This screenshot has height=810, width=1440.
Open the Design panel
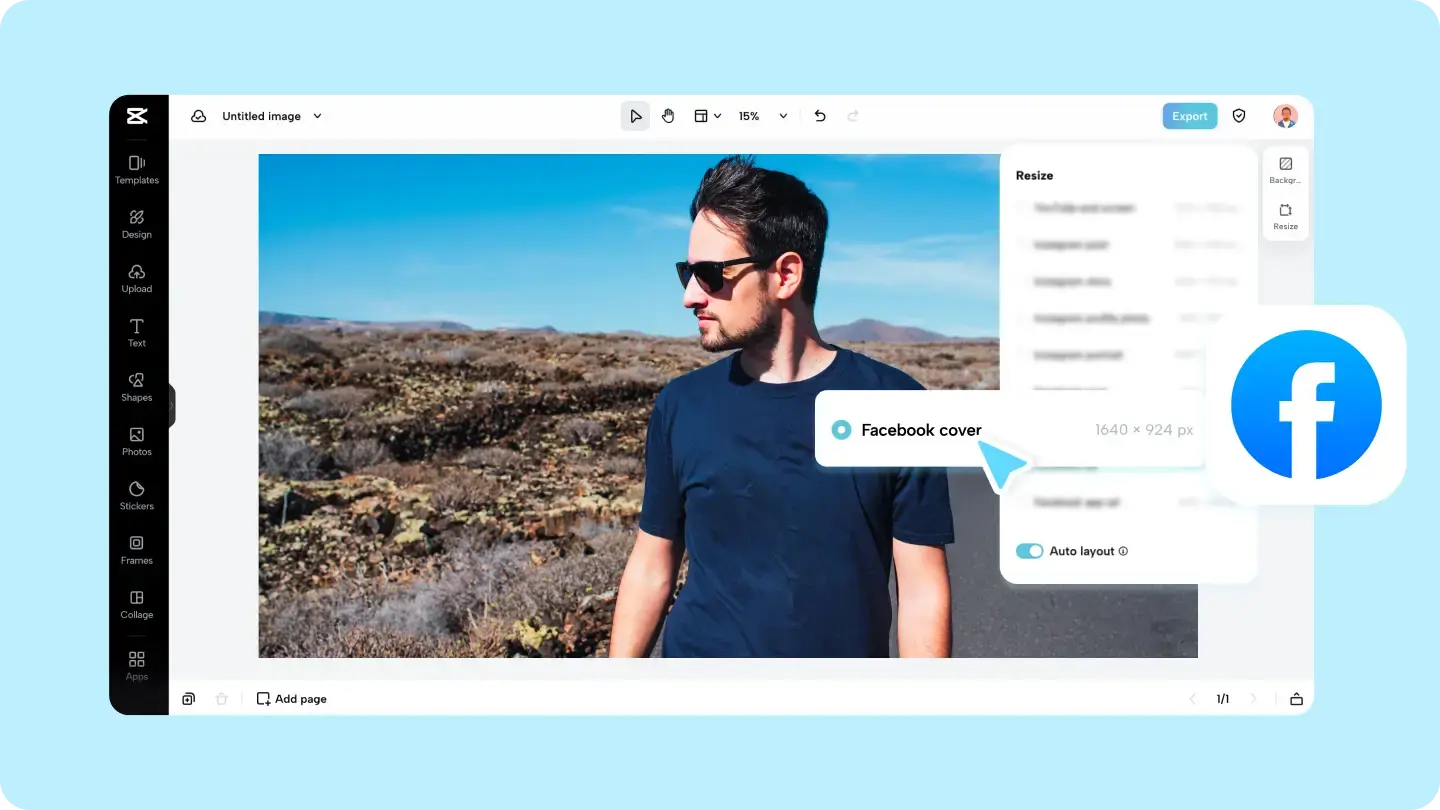pyautogui.click(x=137, y=223)
